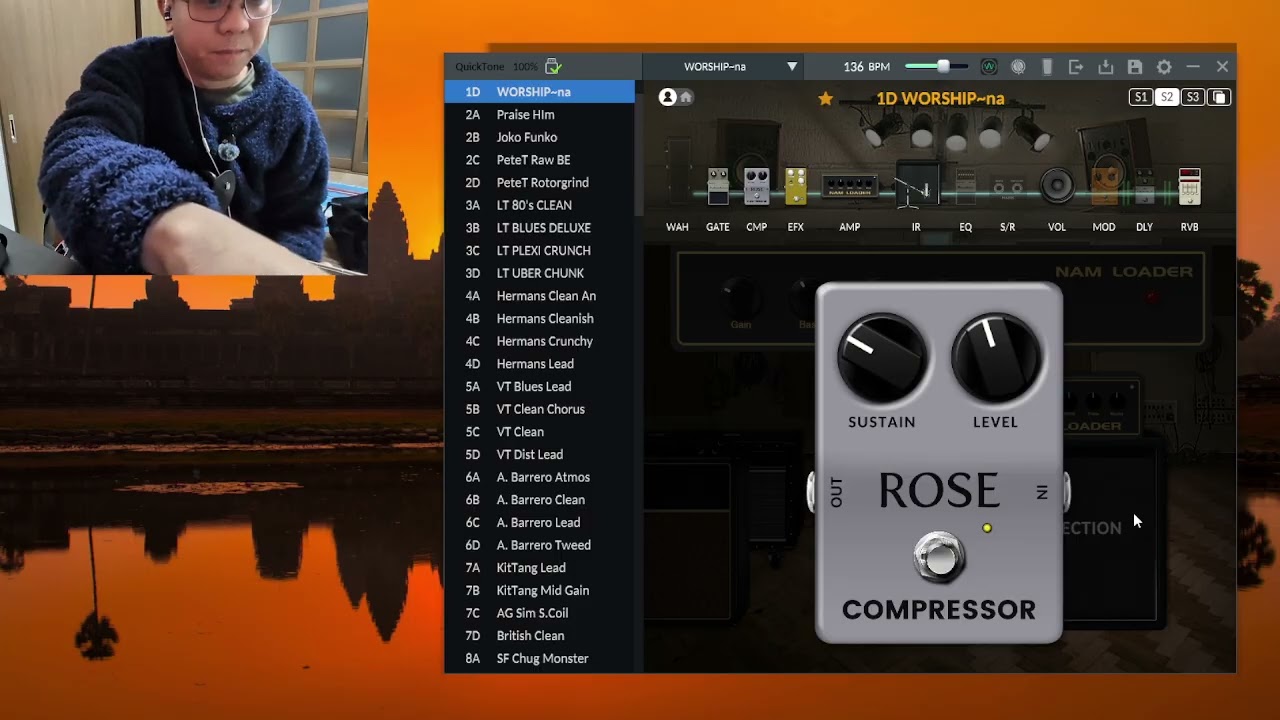The height and width of the screenshot is (720, 1280).
Task: Open the tuner with green waveform icon
Action: click(x=989, y=67)
